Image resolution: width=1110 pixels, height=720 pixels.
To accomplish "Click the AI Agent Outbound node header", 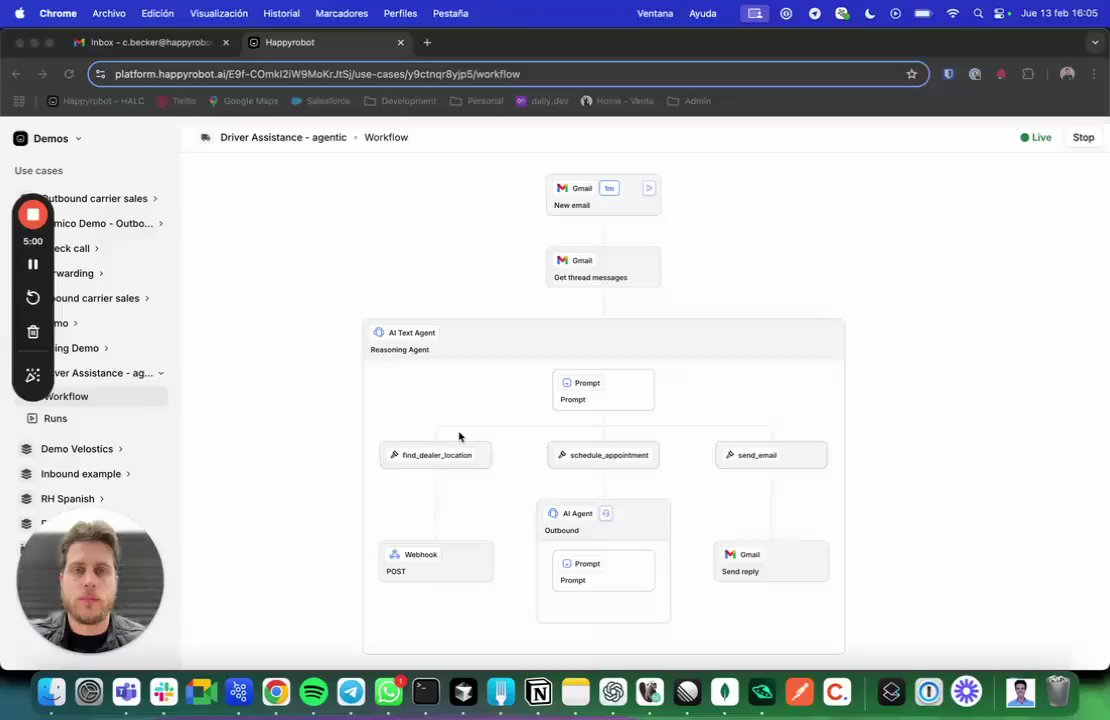I will [603, 521].
